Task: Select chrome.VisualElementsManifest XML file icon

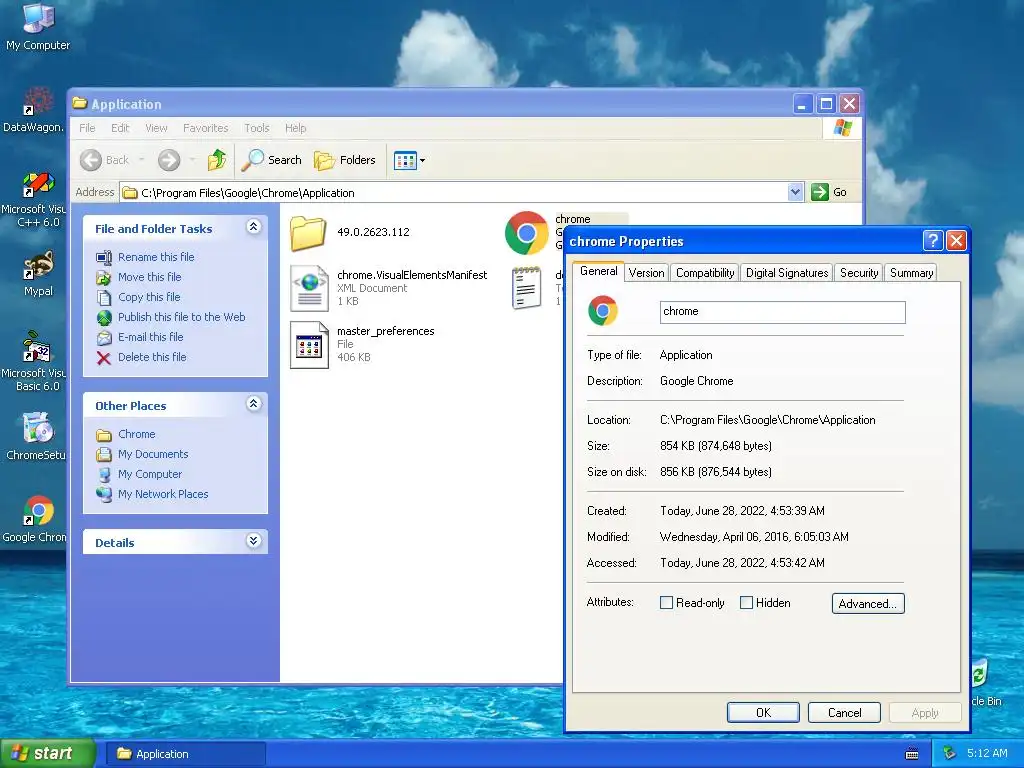Action: 309,288
